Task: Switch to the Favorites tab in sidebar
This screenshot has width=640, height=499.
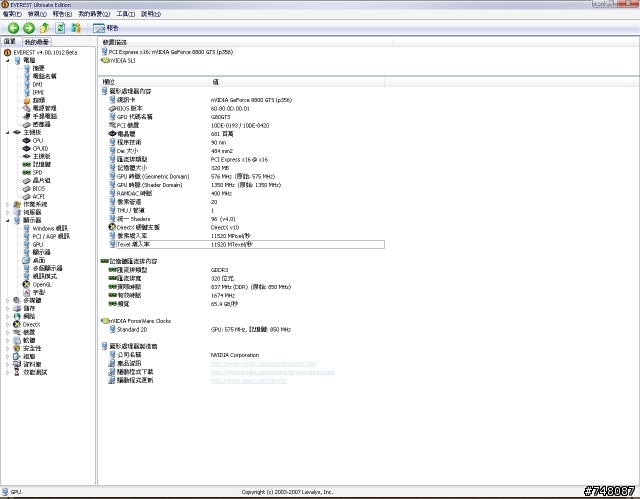Action: (x=36, y=42)
